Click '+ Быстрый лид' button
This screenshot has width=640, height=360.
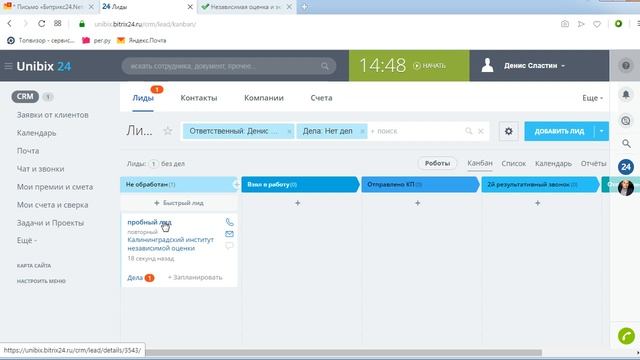[x=179, y=203]
